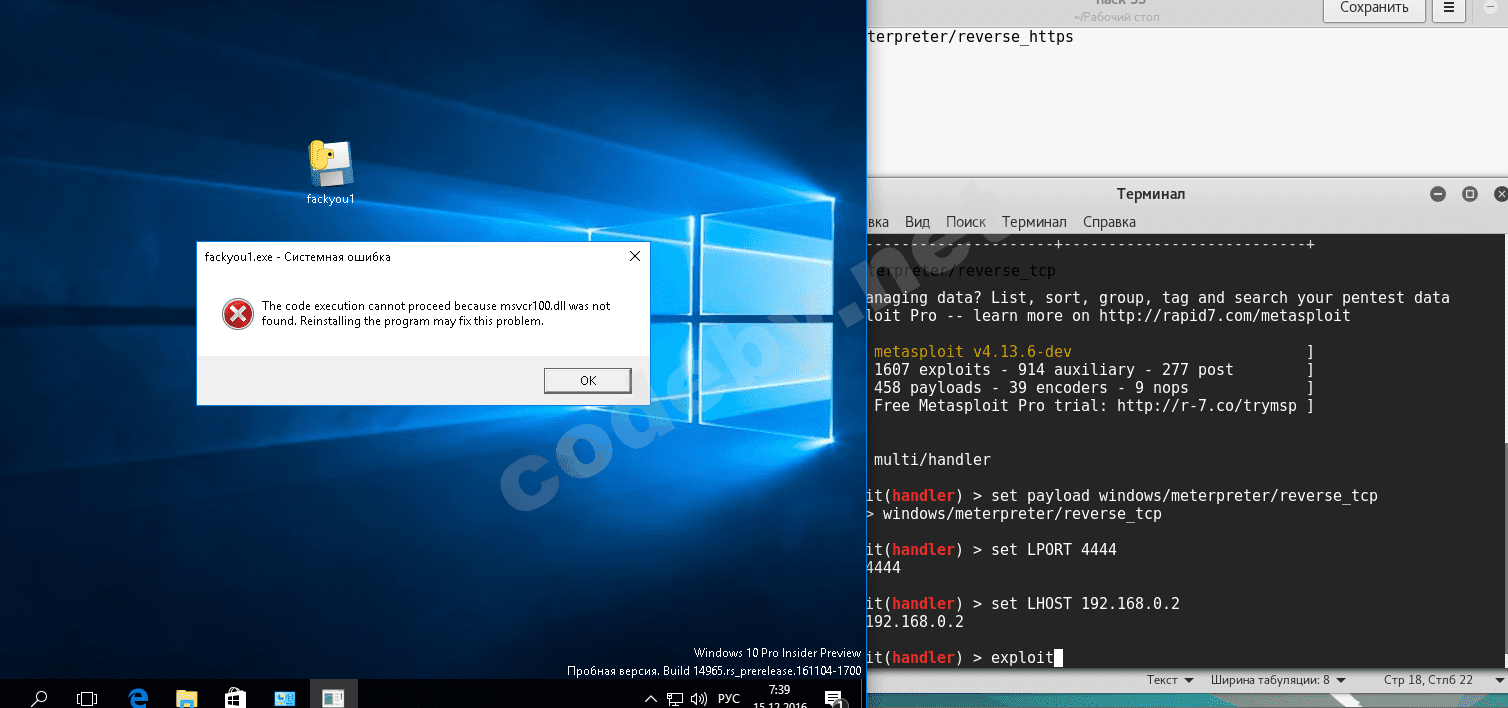Open the Текст syntax dropdown in status bar
The image size is (1508, 708).
pyautogui.click(x=1169, y=680)
